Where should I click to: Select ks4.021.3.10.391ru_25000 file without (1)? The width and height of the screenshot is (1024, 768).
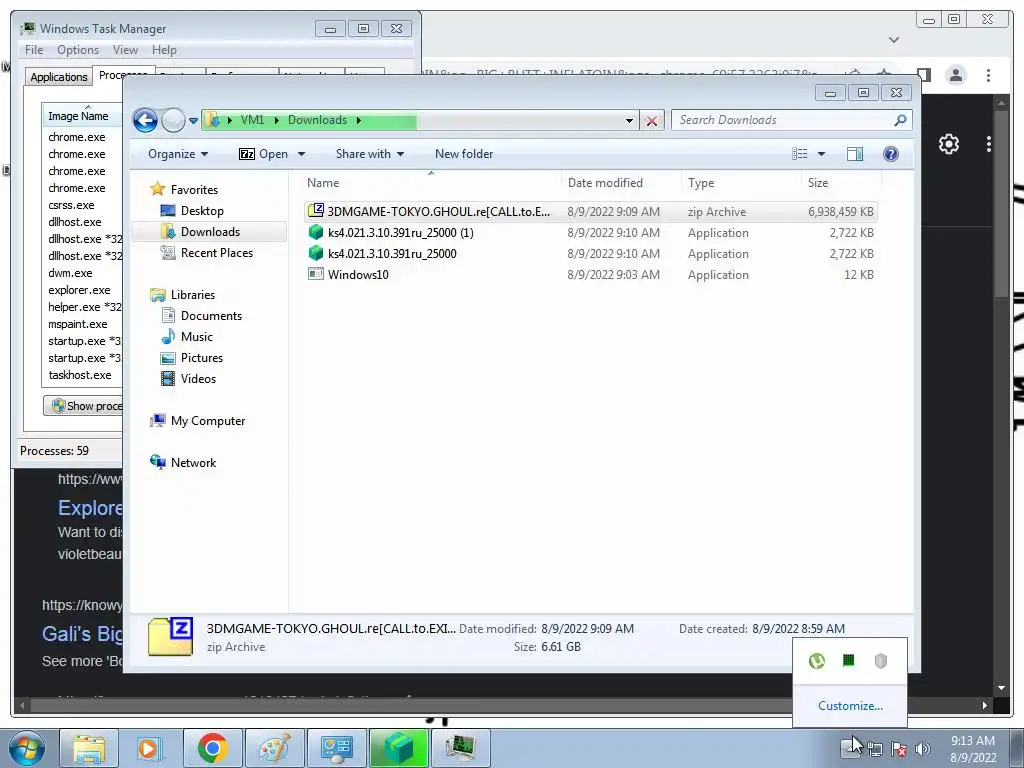click(x=591, y=253)
